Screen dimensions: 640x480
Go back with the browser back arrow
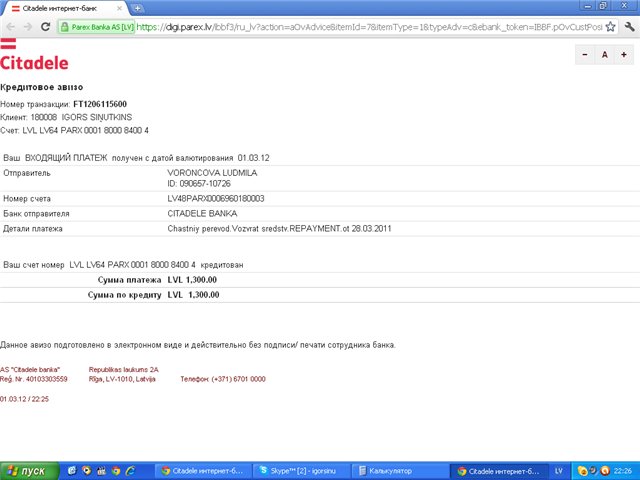click(11, 27)
